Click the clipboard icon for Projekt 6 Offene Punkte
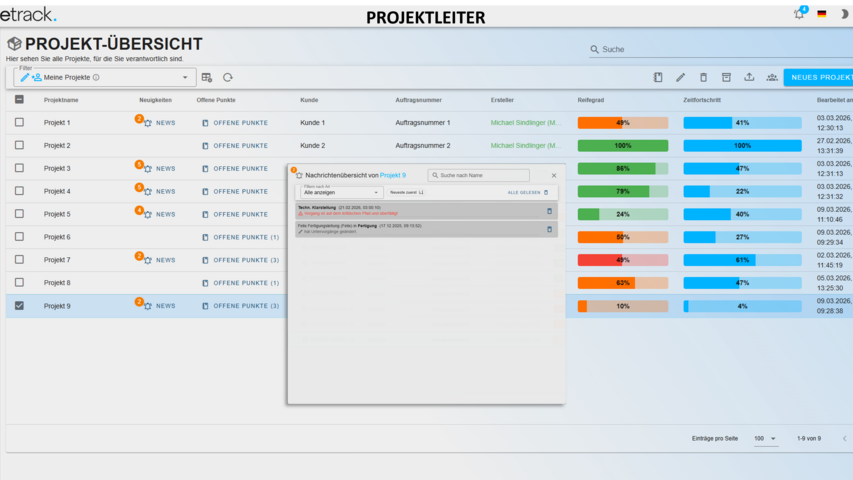 point(205,237)
